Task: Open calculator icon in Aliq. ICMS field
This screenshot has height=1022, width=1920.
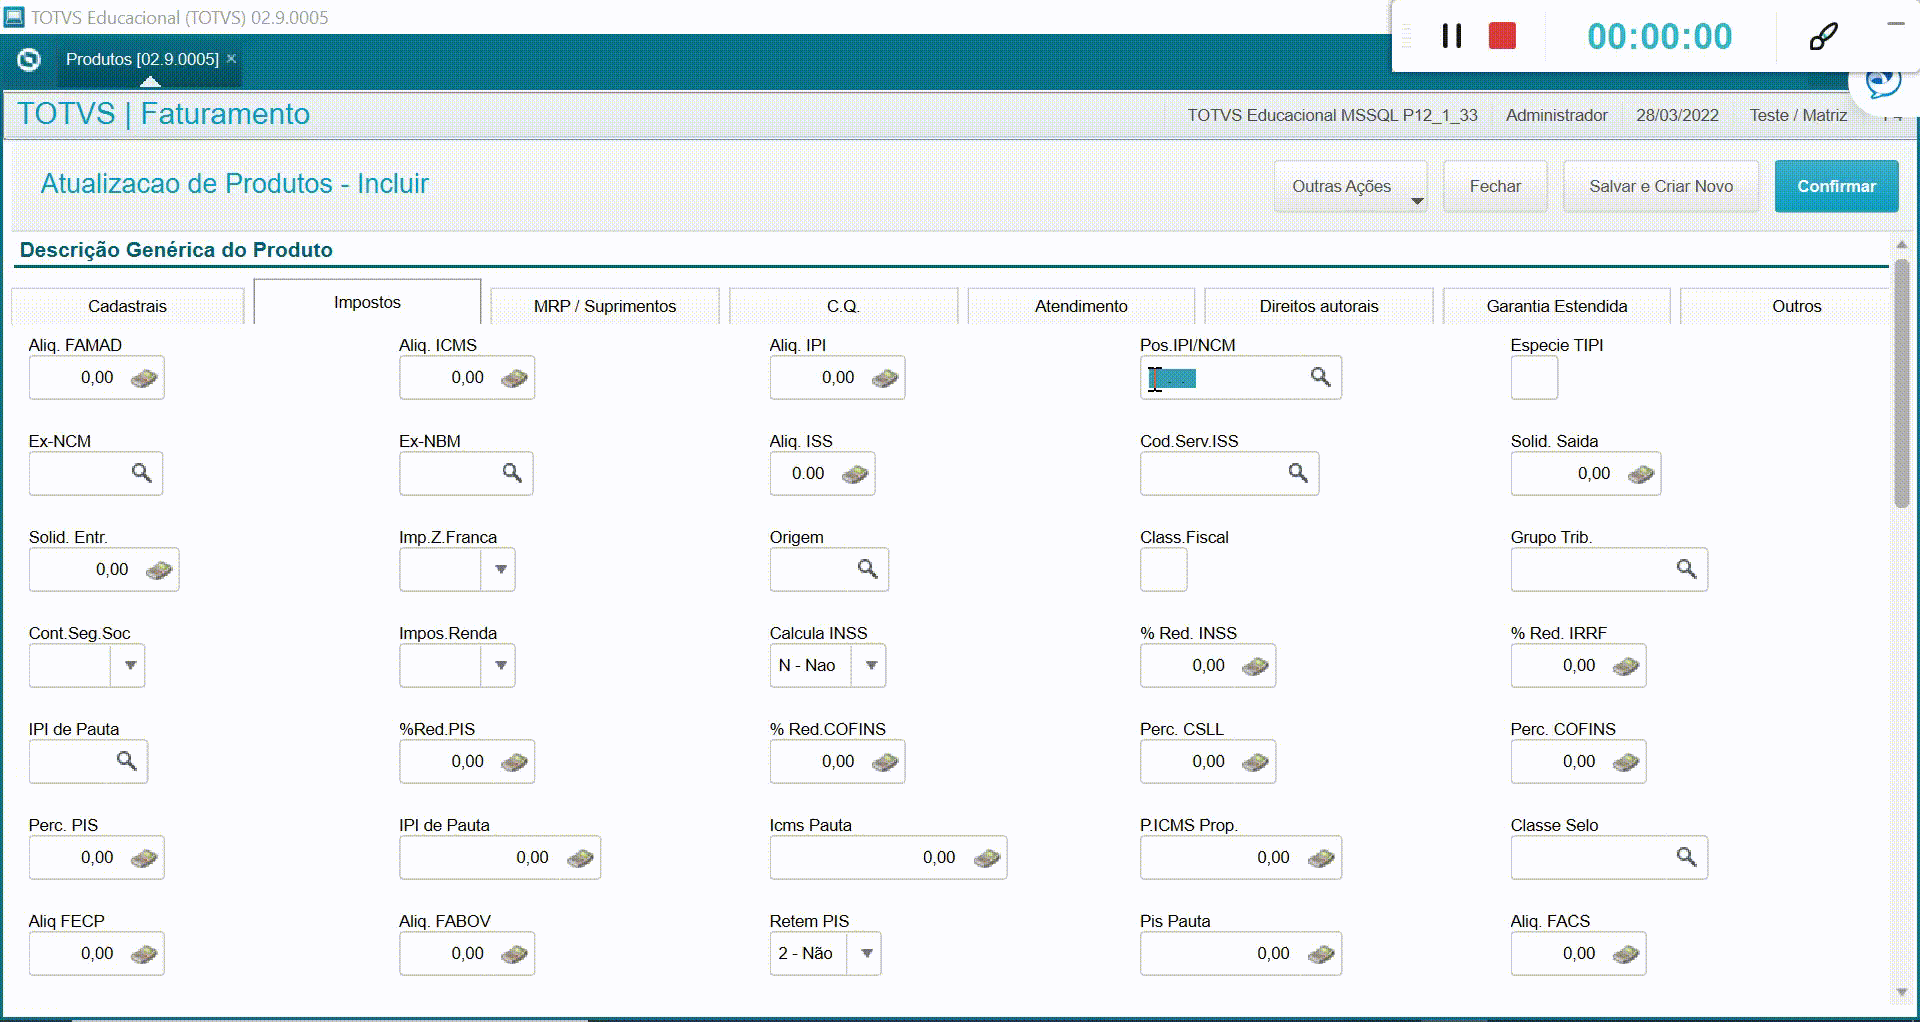Action: tap(514, 379)
